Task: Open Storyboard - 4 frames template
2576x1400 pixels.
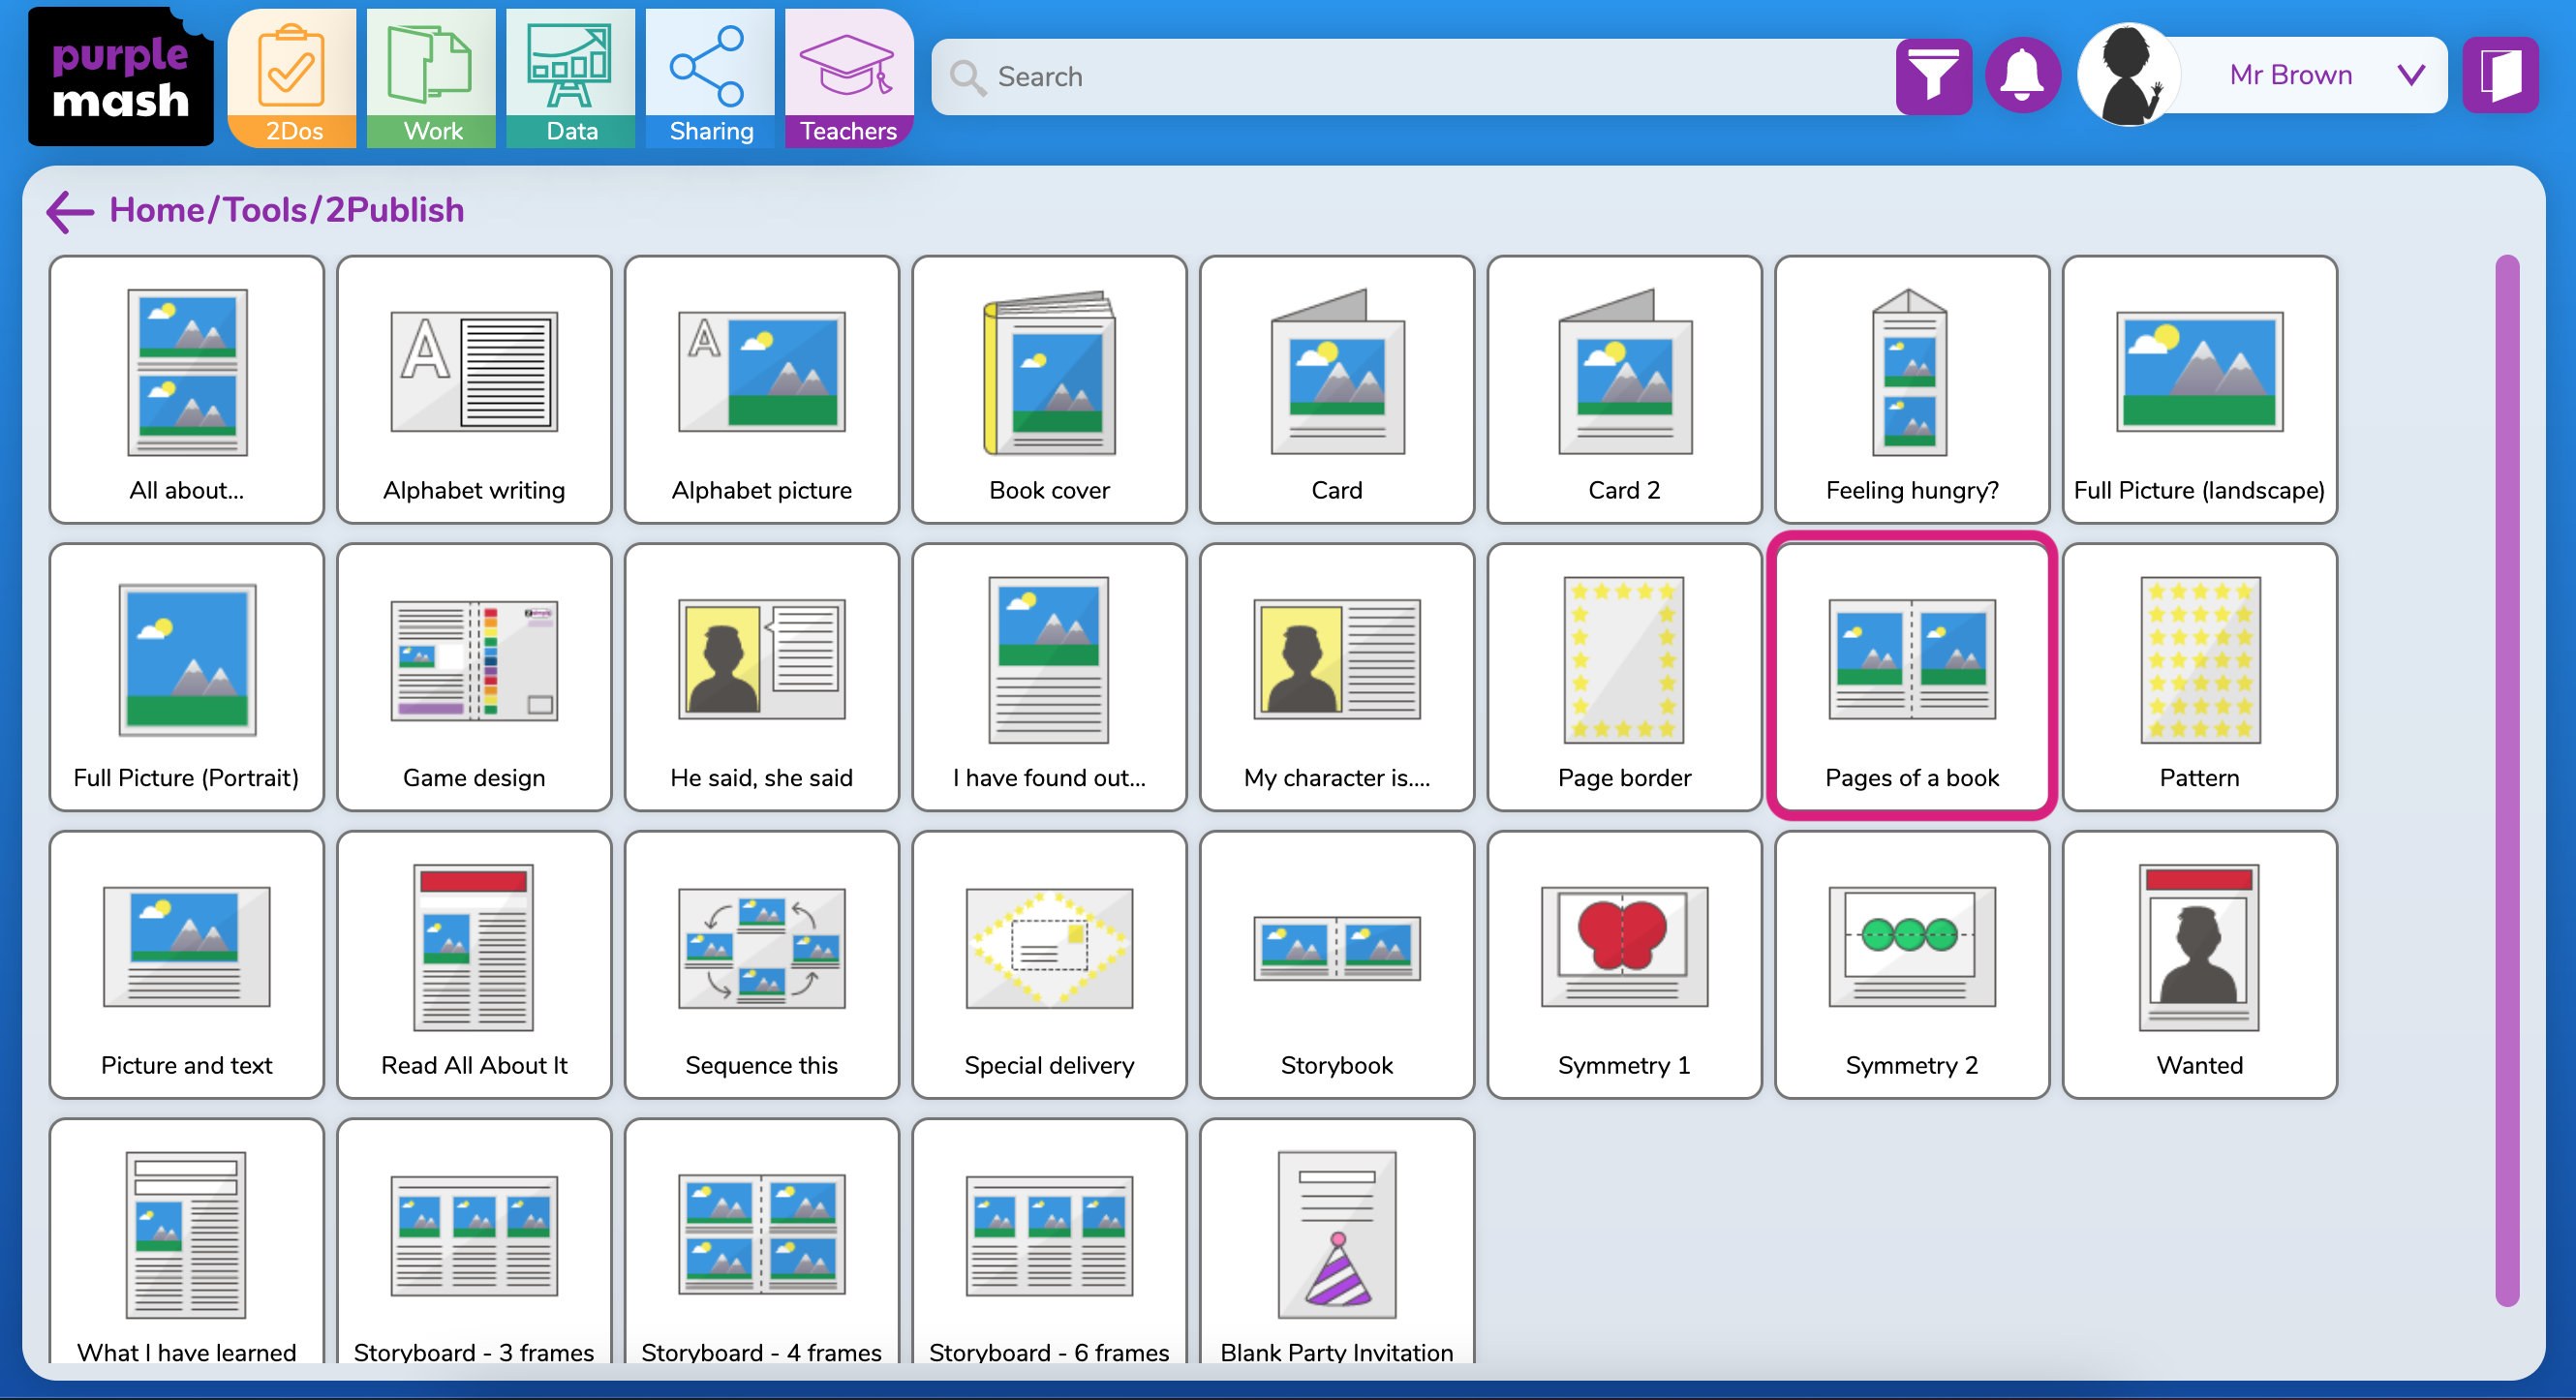Action: pos(762,1240)
